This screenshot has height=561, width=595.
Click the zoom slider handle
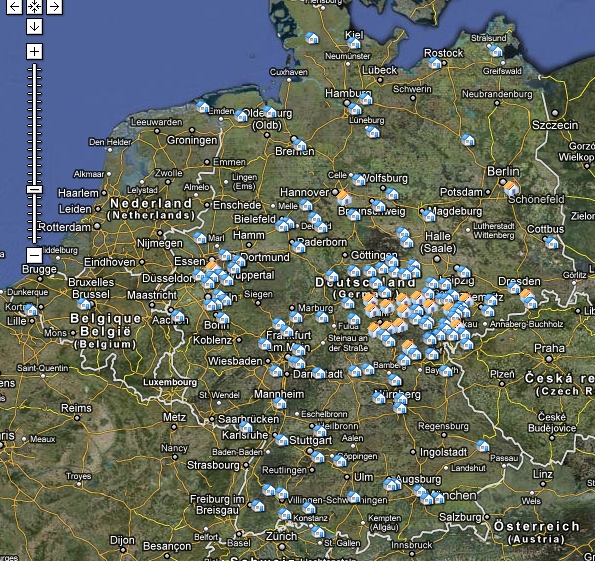[35, 189]
